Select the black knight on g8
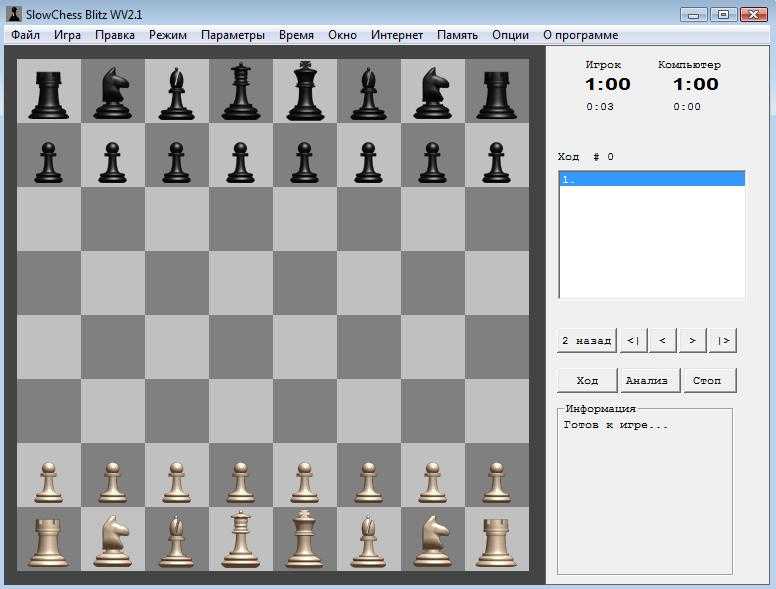This screenshot has width=776, height=589. [432, 93]
